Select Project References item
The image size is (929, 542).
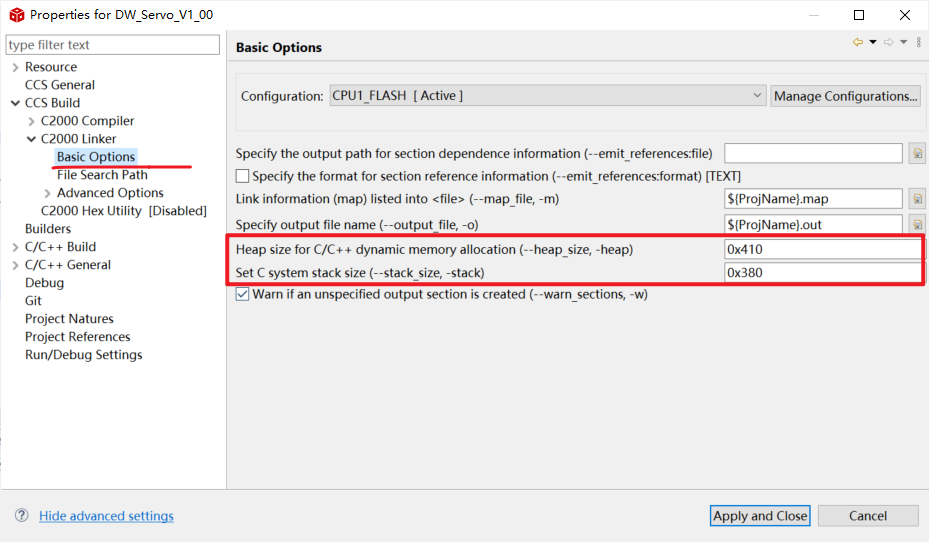(x=78, y=336)
